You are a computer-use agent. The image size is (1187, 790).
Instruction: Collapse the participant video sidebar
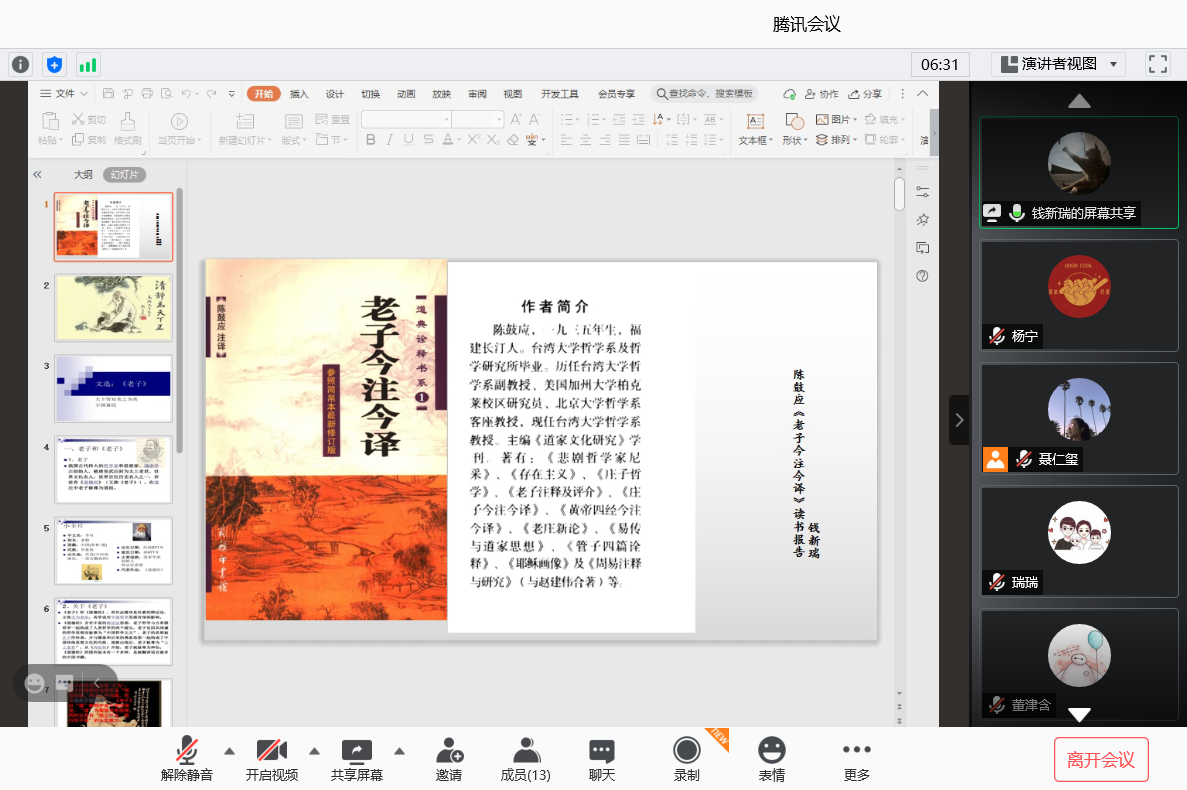tap(959, 420)
